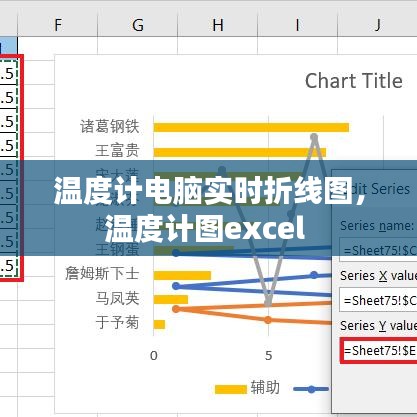Select the gray line peak marker

[314, 137]
